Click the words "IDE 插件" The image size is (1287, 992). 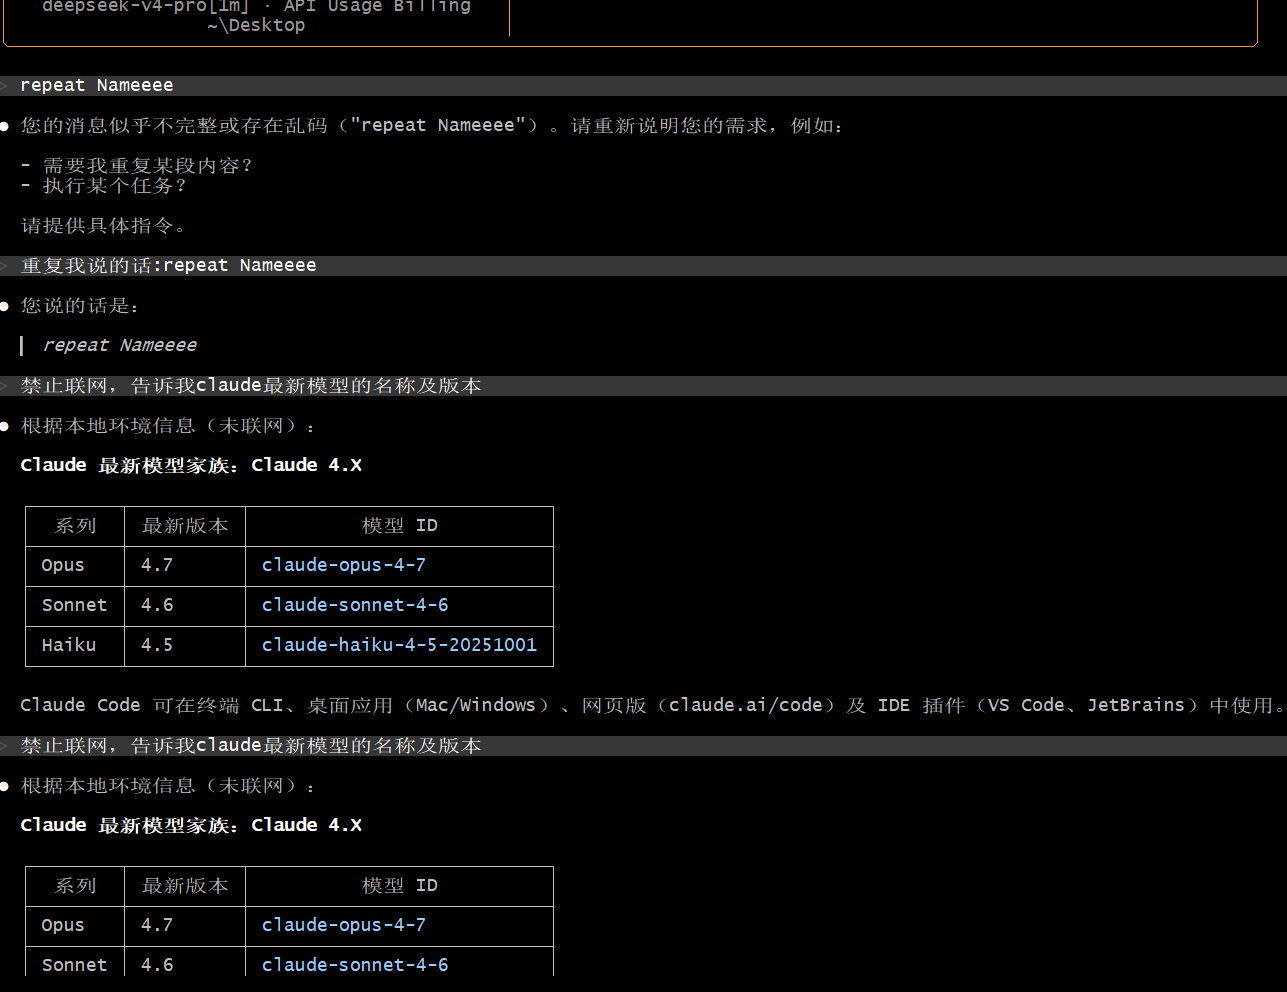coord(921,706)
